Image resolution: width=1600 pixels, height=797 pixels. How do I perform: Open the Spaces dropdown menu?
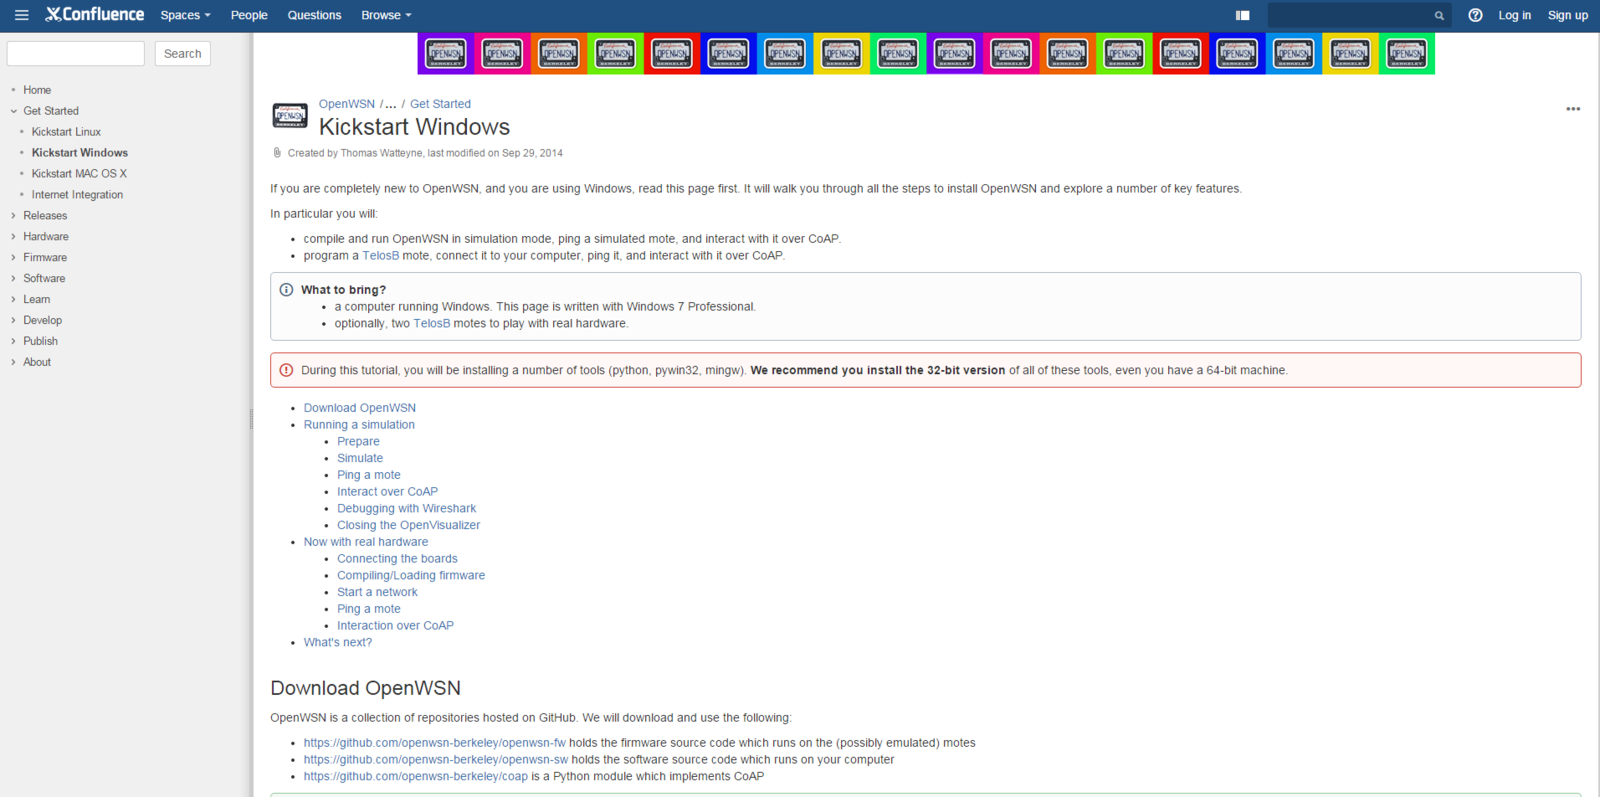(x=185, y=15)
